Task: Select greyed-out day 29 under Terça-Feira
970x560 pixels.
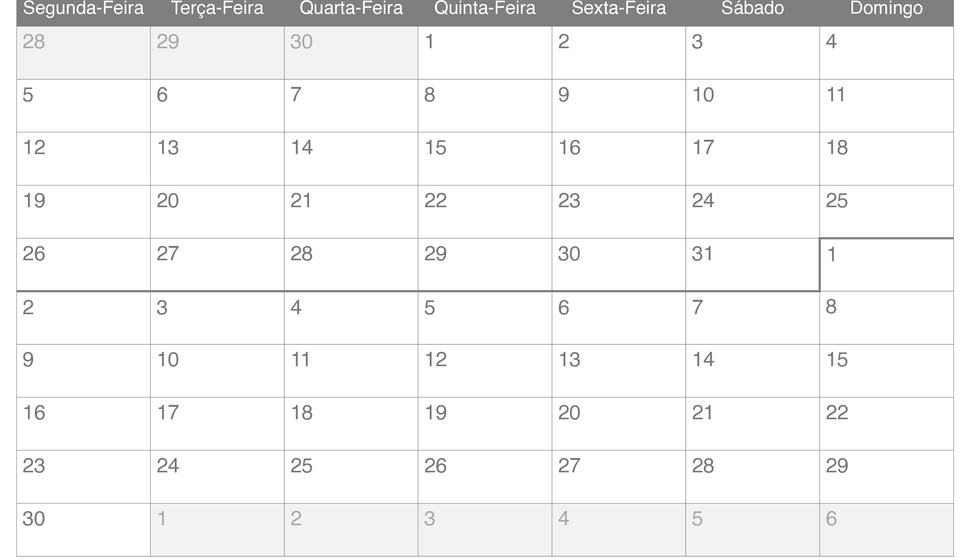Action: tap(217, 53)
